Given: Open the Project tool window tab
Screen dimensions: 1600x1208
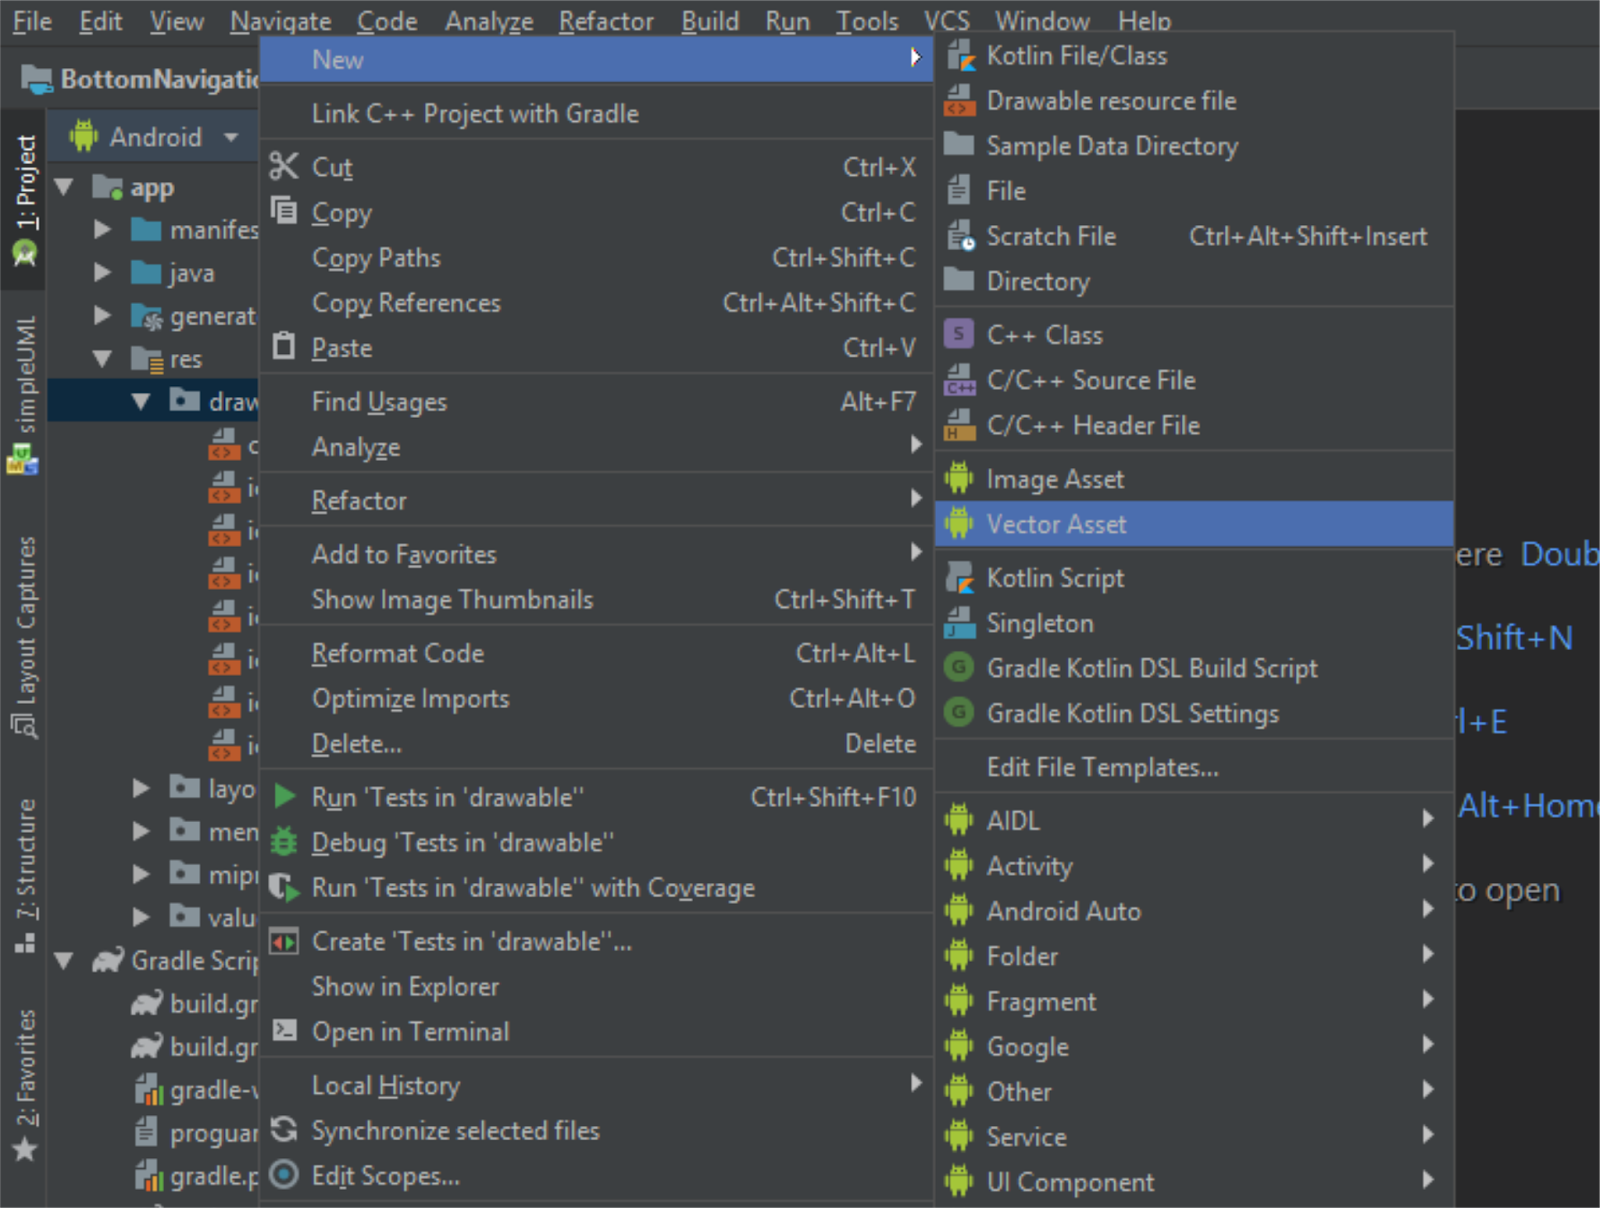Looking at the screenshot, I should click(25, 199).
